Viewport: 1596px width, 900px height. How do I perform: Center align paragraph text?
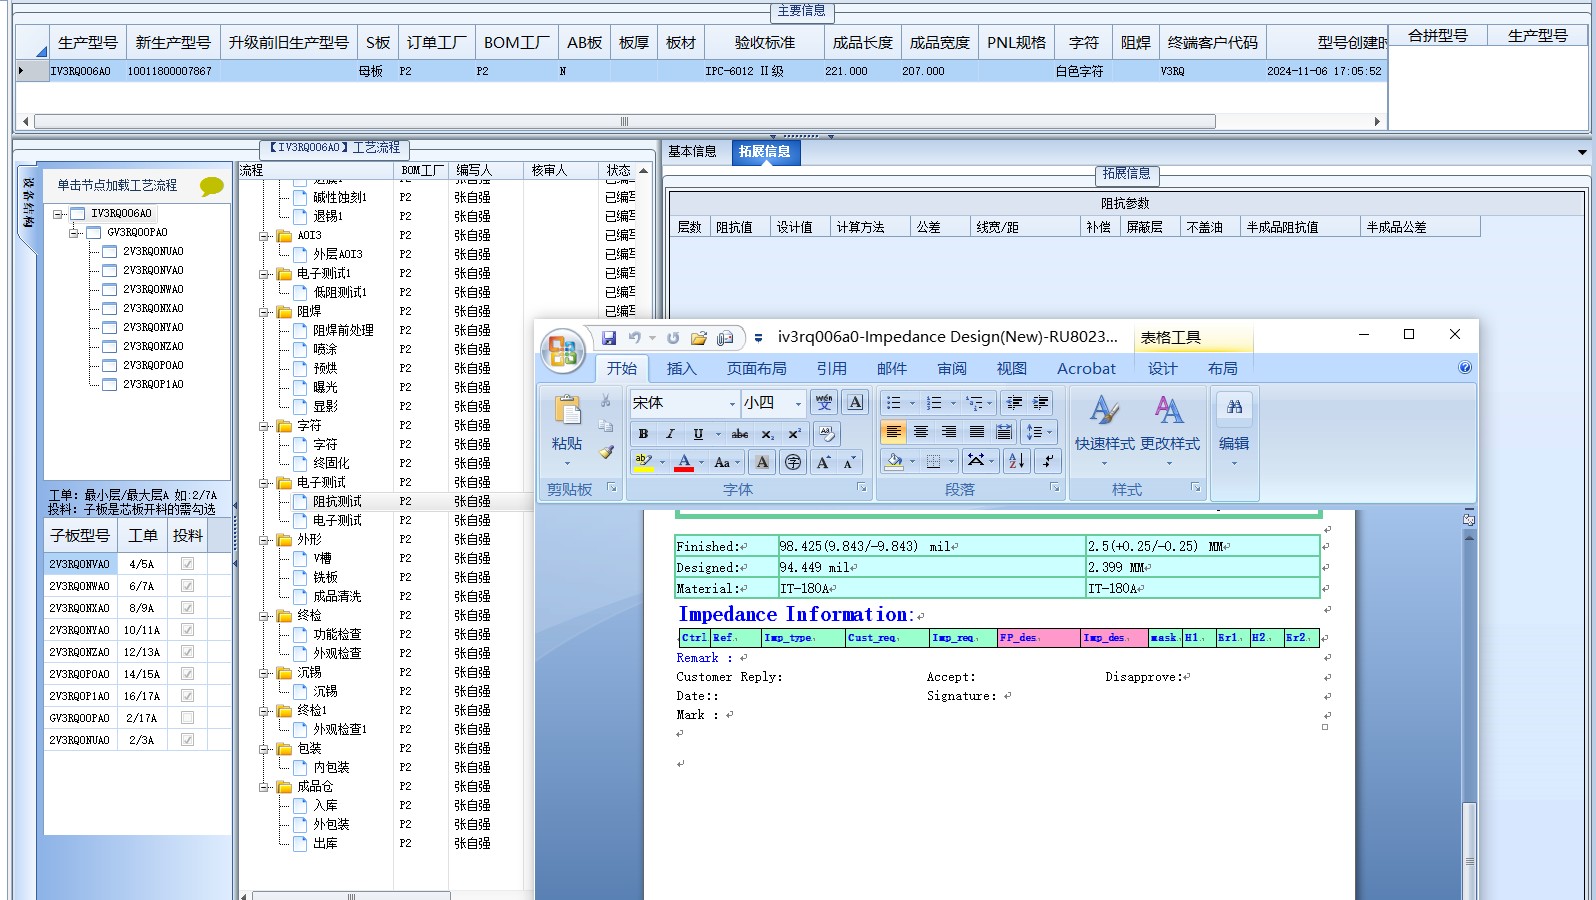coord(921,432)
